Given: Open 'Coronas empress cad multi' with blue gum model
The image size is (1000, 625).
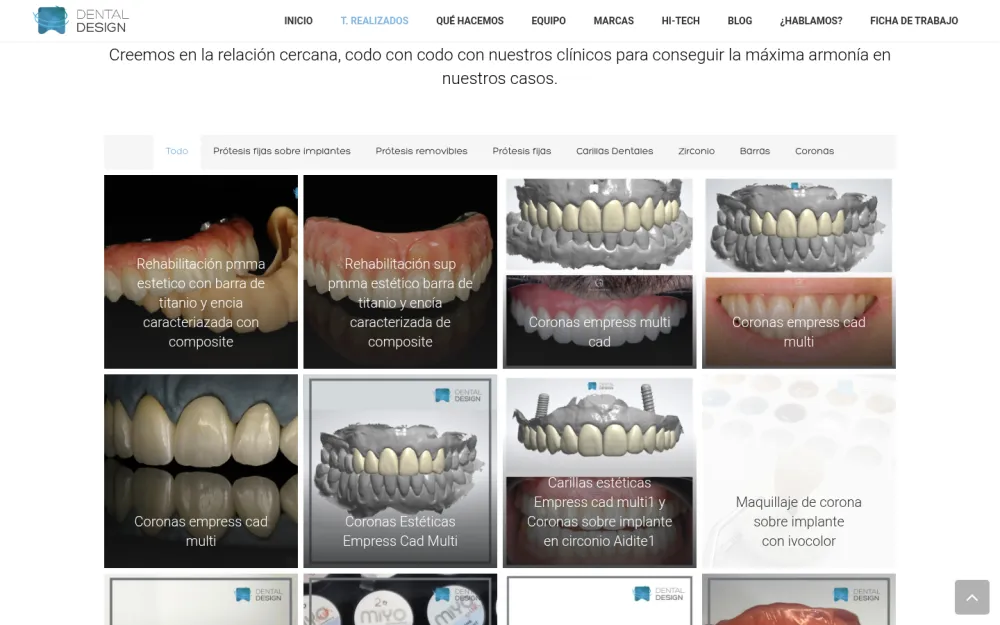Looking at the screenshot, I should click(201, 471).
